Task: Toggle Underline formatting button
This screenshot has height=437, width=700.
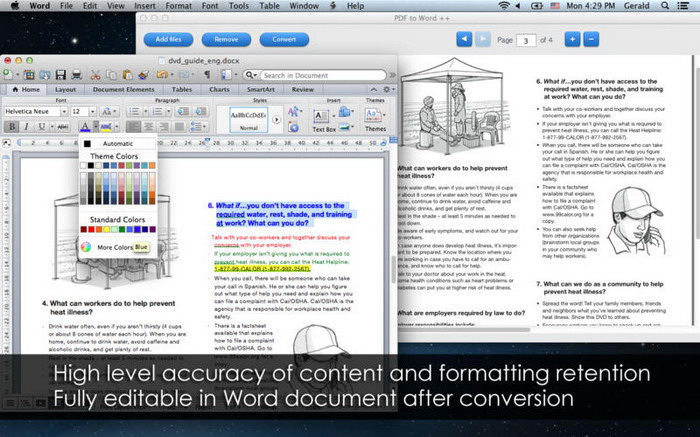Action: point(42,127)
